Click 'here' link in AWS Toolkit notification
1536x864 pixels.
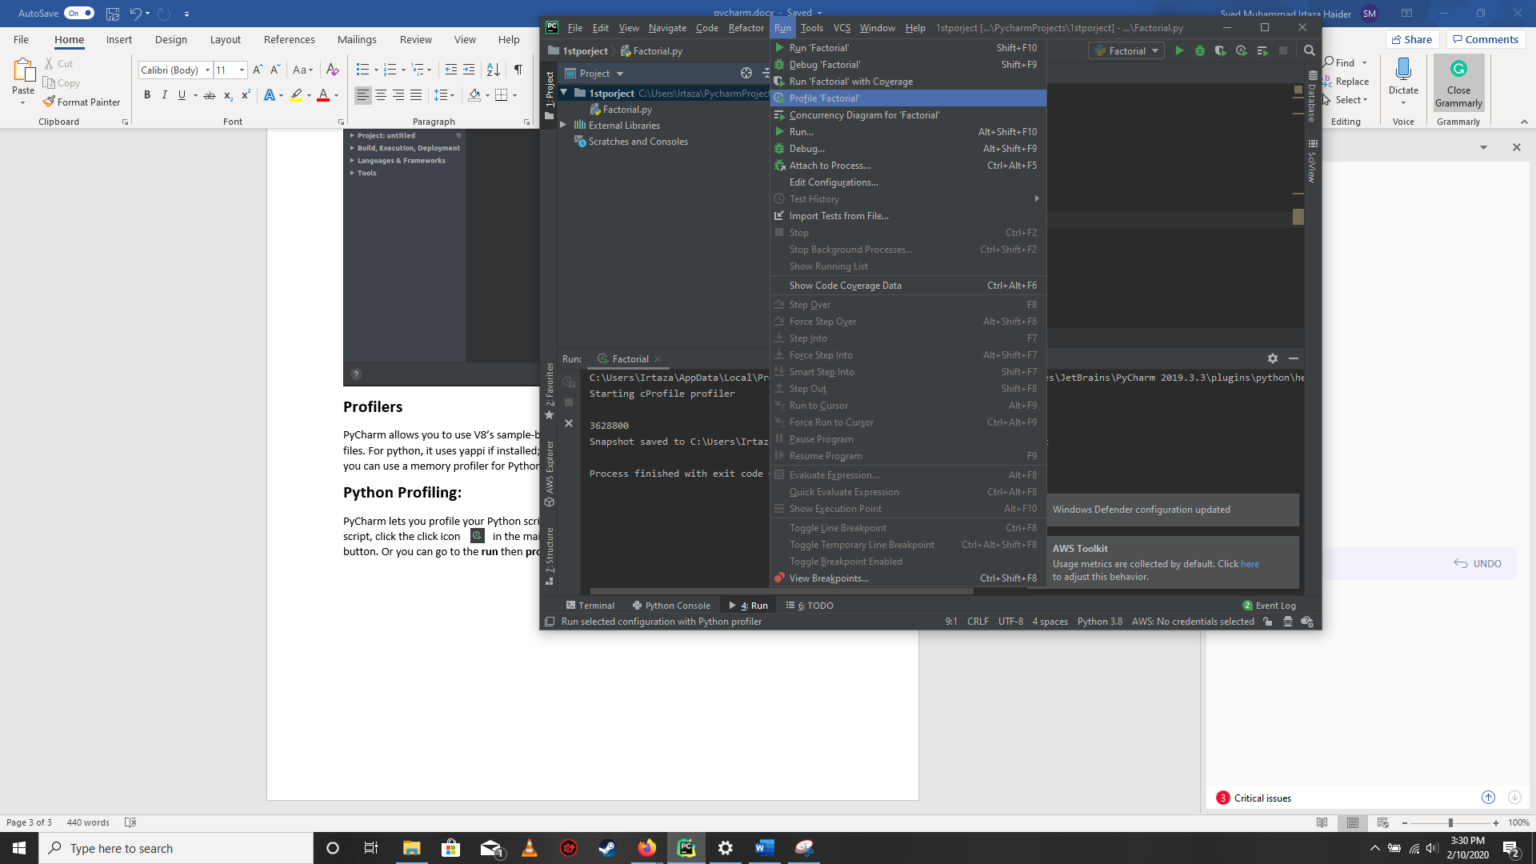click(x=1250, y=564)
